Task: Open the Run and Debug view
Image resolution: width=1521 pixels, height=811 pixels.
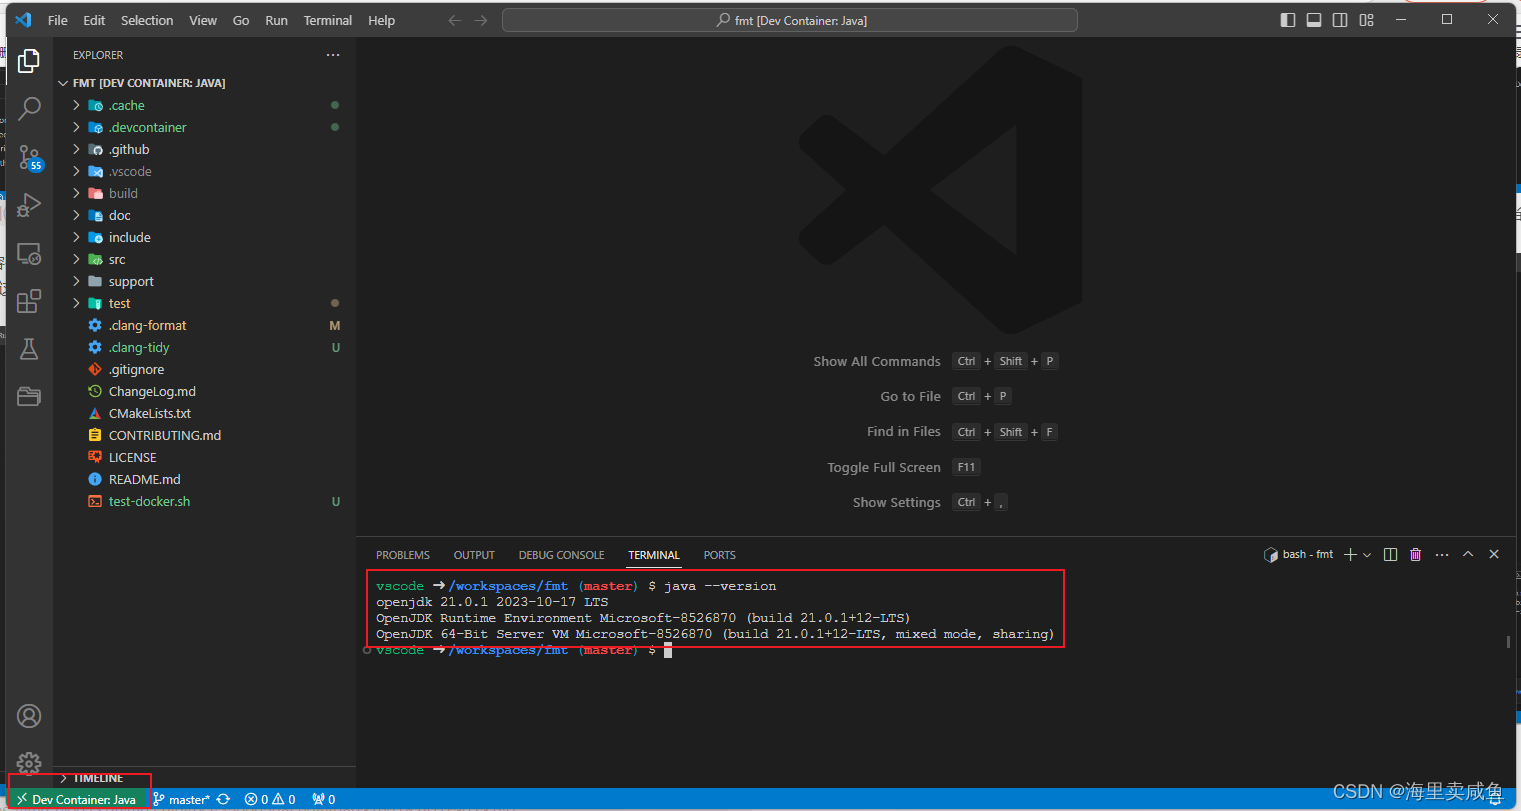Action: [x=29, y=204]
